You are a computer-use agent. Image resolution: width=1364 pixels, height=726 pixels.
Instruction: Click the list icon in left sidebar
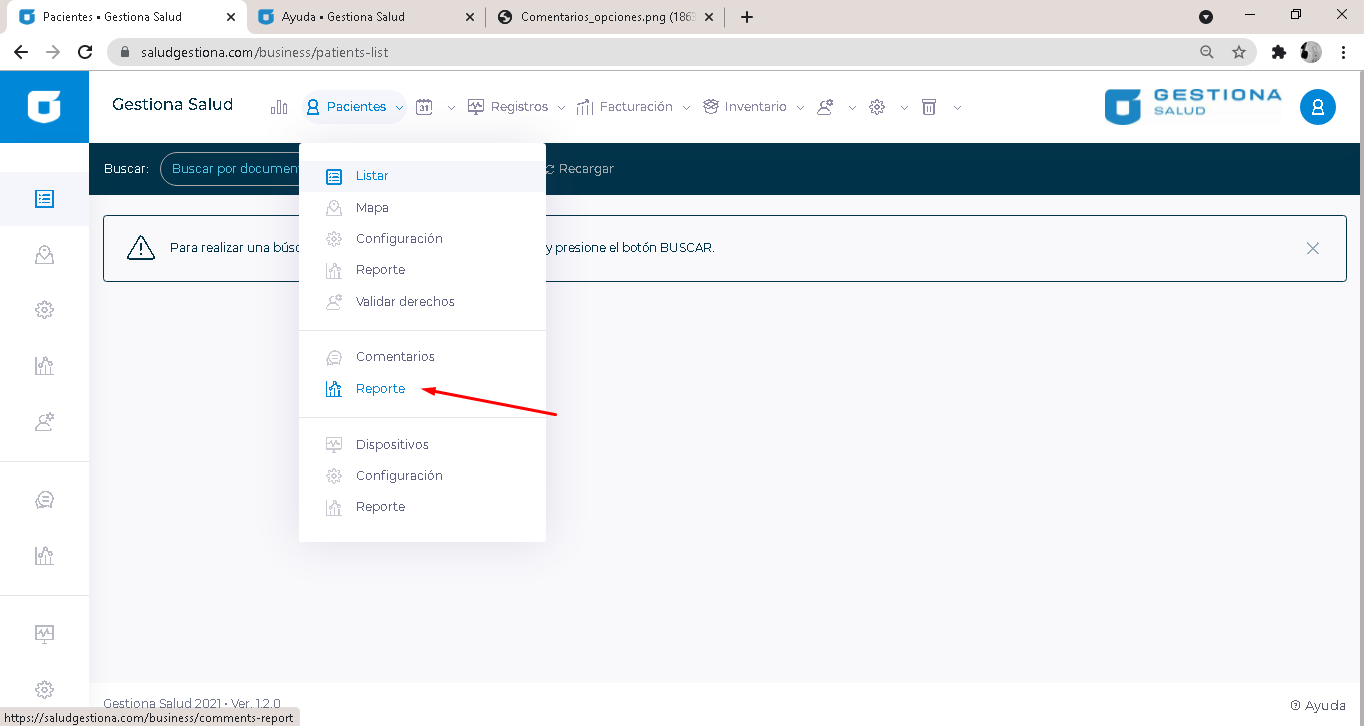tap(44, 199)
